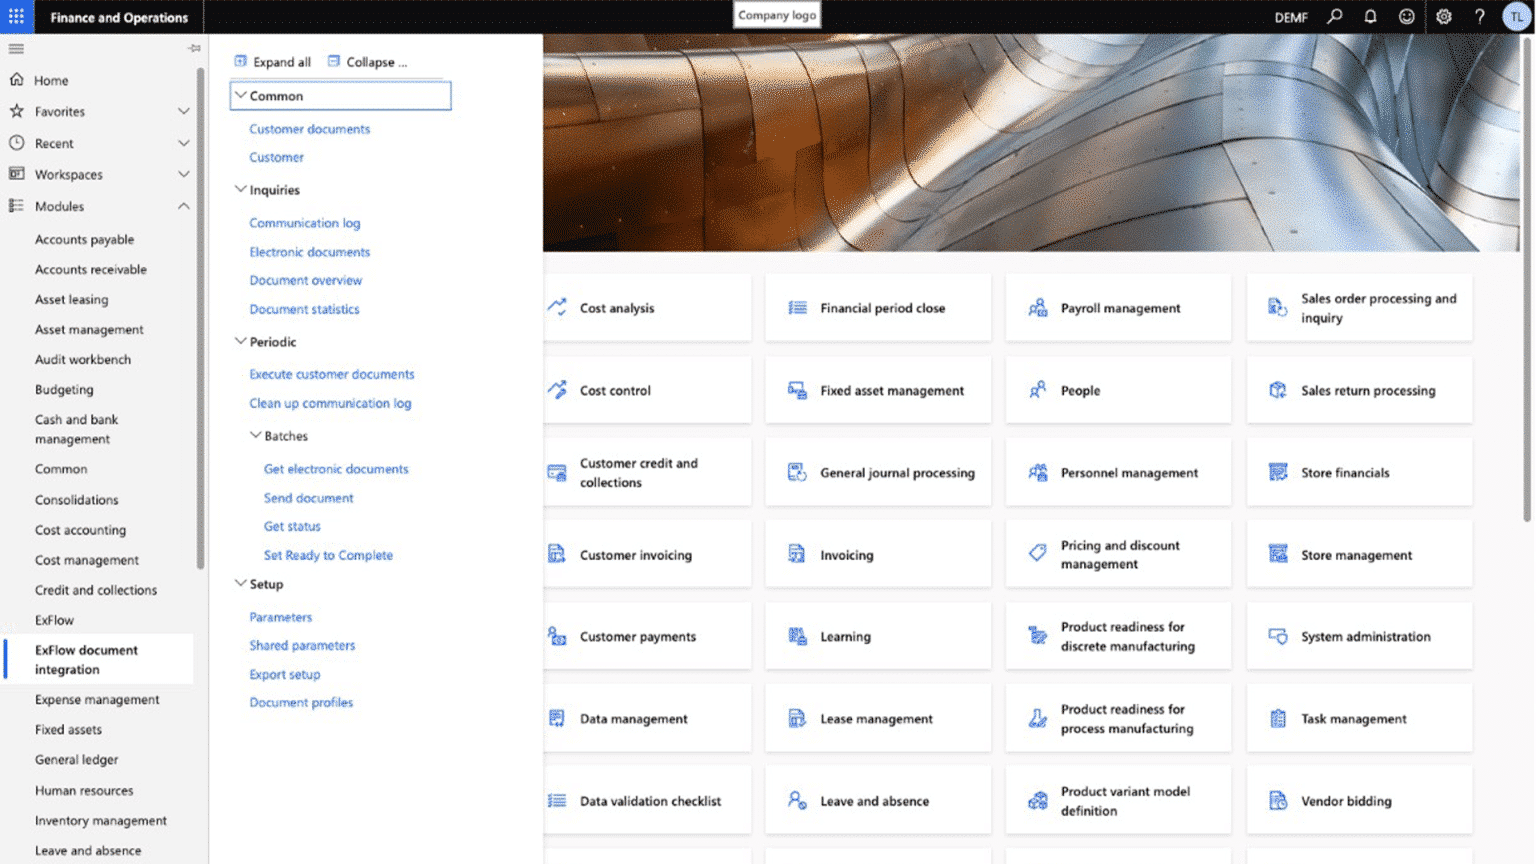Collapse the Modules section in the sidebar

point(184,206)
